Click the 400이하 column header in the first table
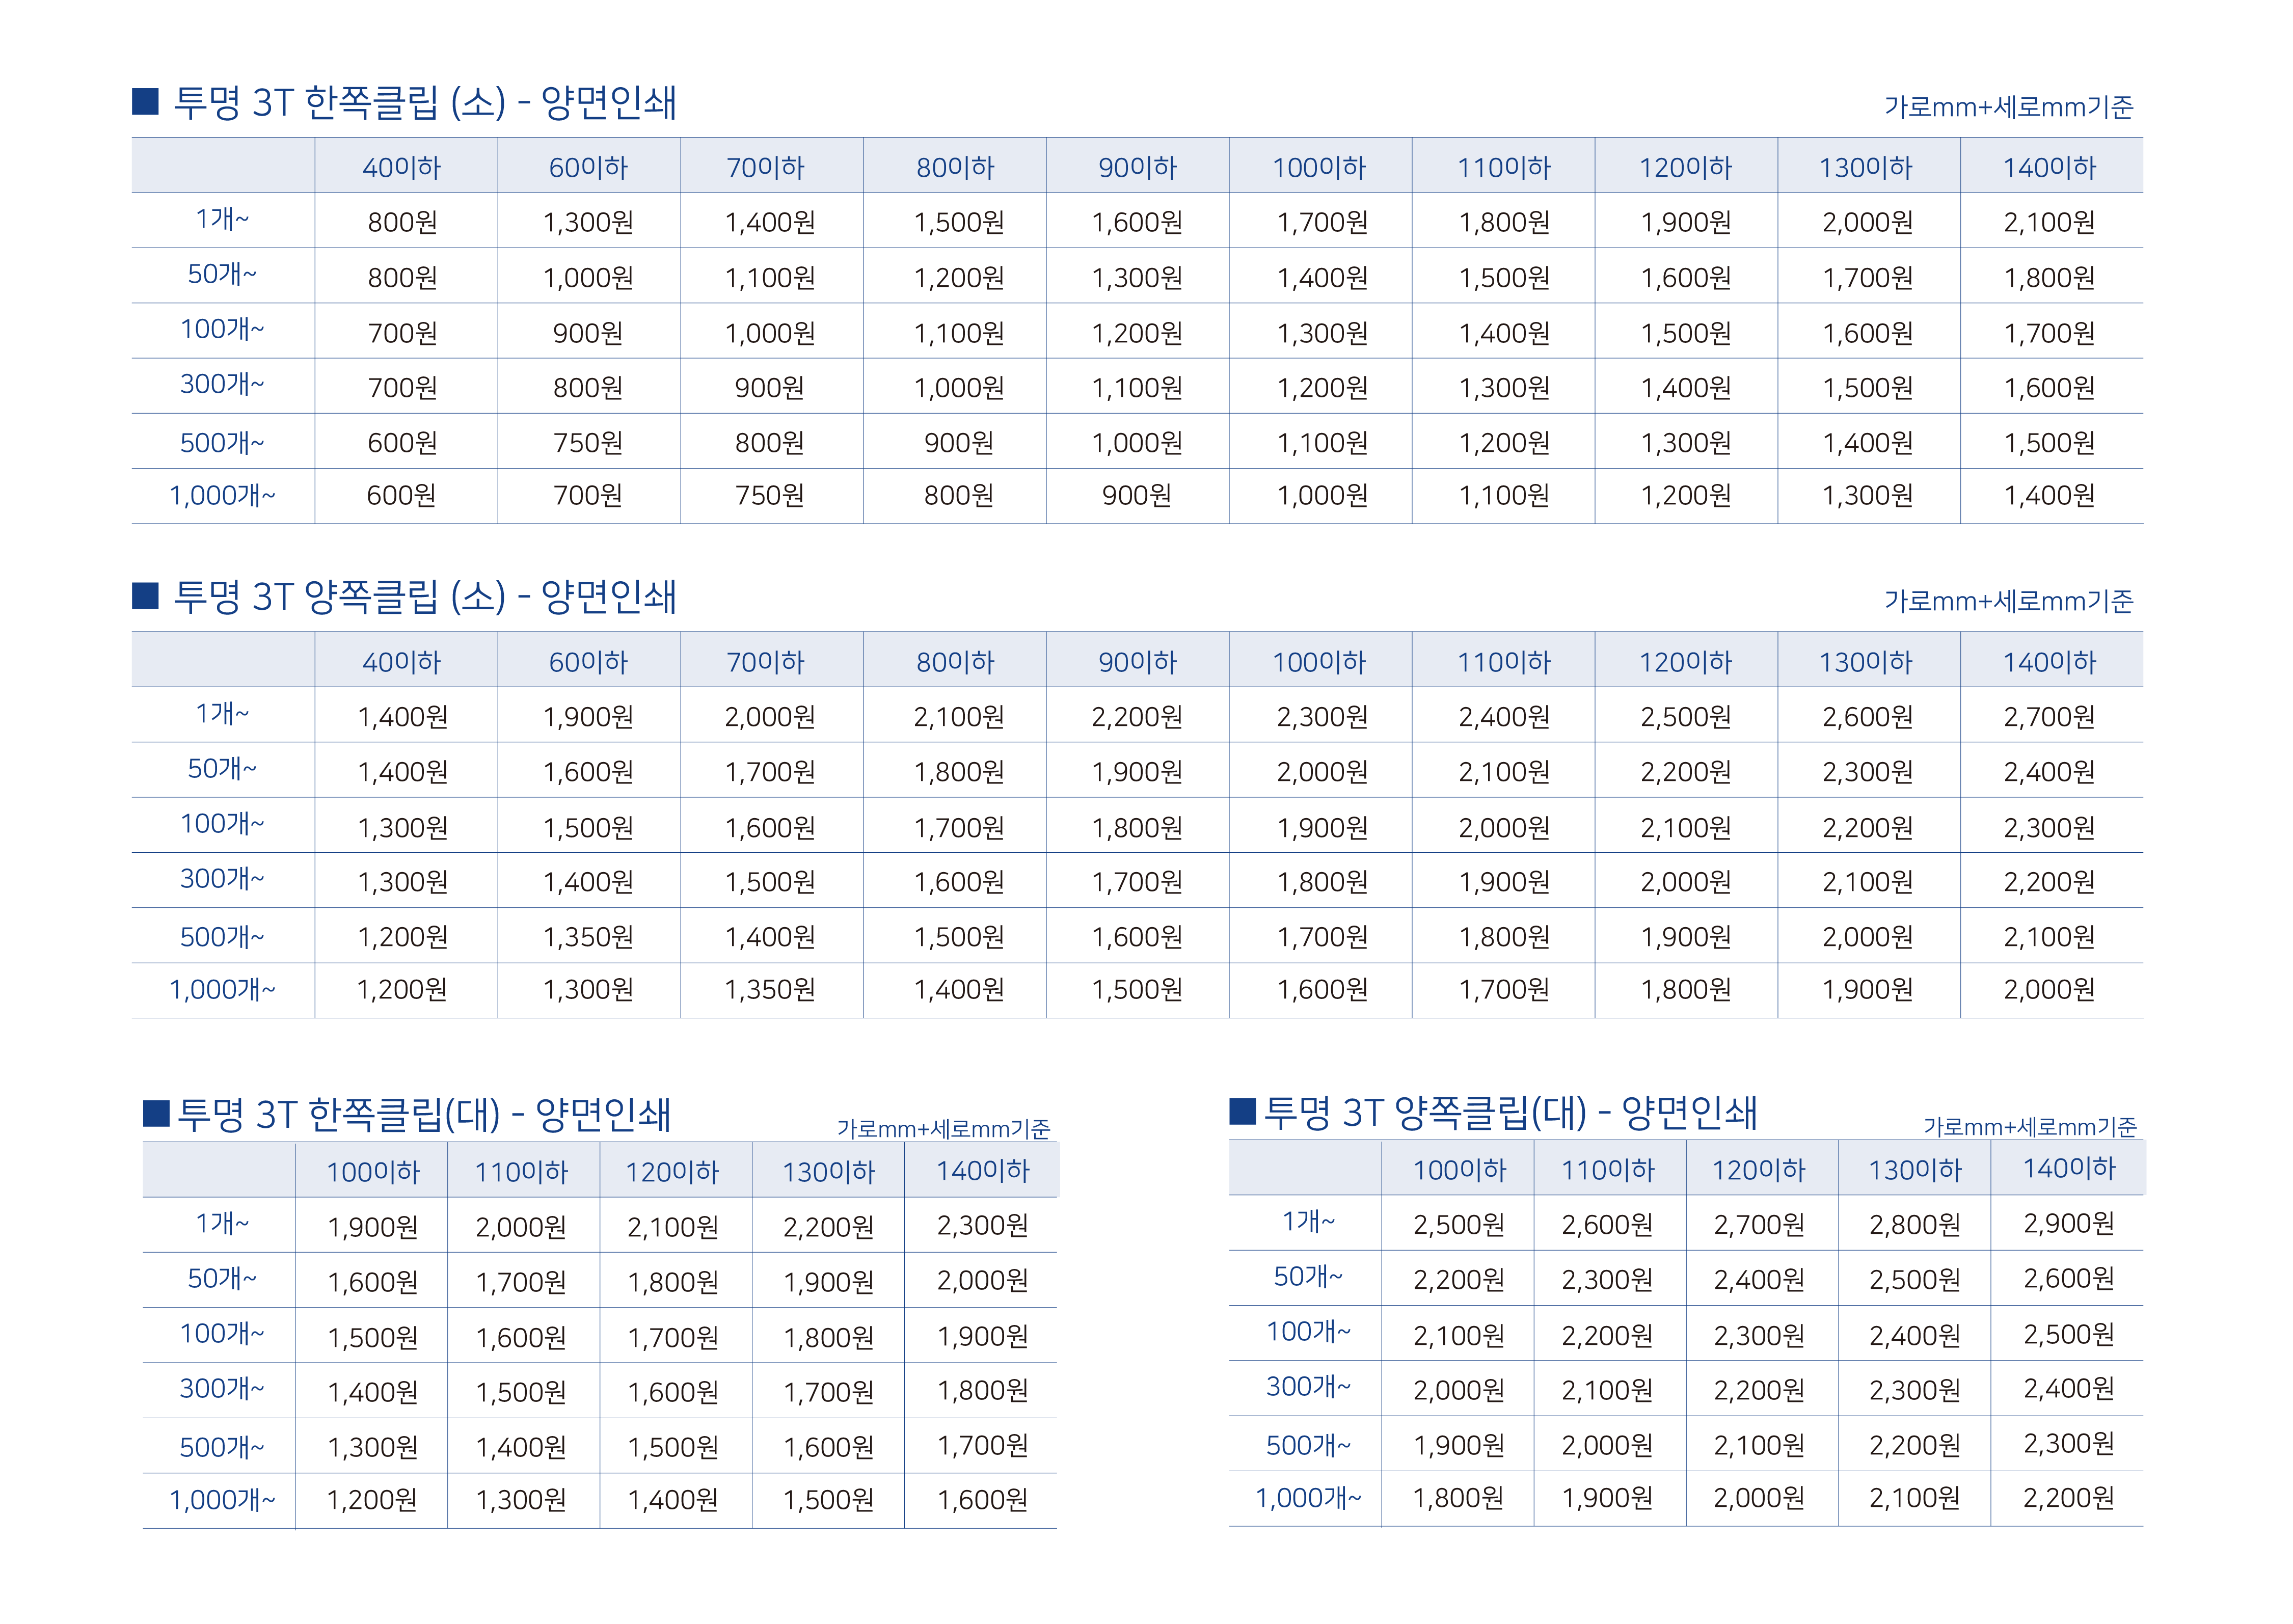 coord(402,167)
